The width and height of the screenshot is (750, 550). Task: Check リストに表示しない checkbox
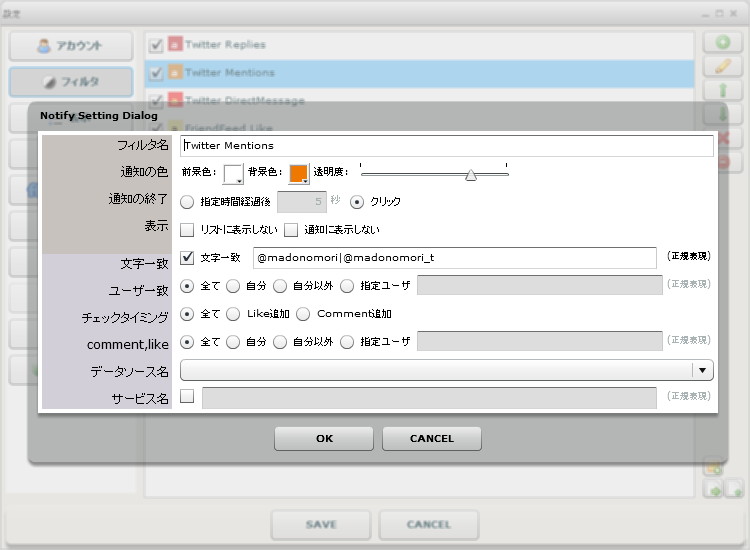(187, 230)
